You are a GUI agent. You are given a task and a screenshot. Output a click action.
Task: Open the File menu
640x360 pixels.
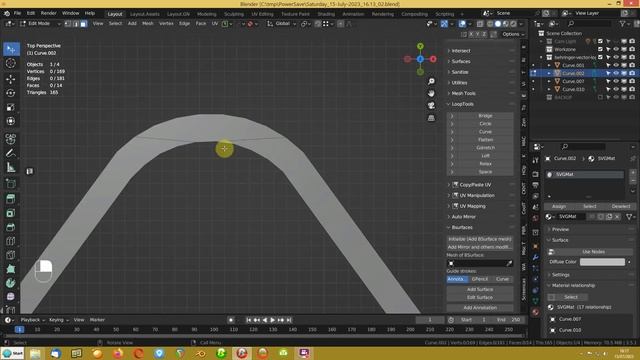pos(17,13)
